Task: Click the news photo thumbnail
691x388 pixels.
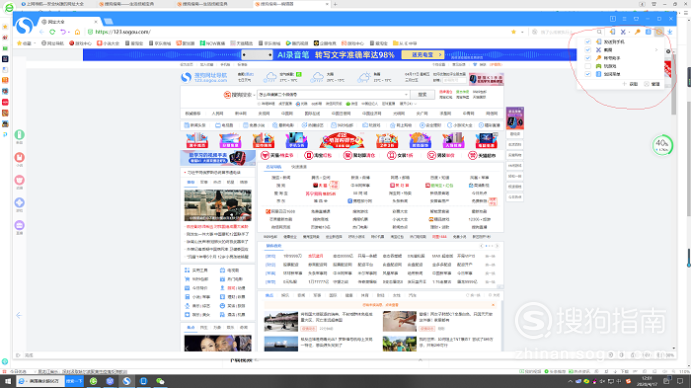Action: click(218, 205)
